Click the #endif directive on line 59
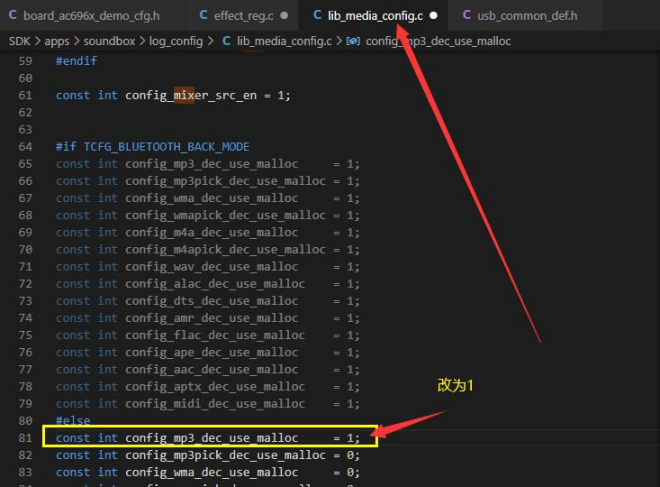Screen dimensions: 660x487 pyautogui.click(x=76, y=61)
